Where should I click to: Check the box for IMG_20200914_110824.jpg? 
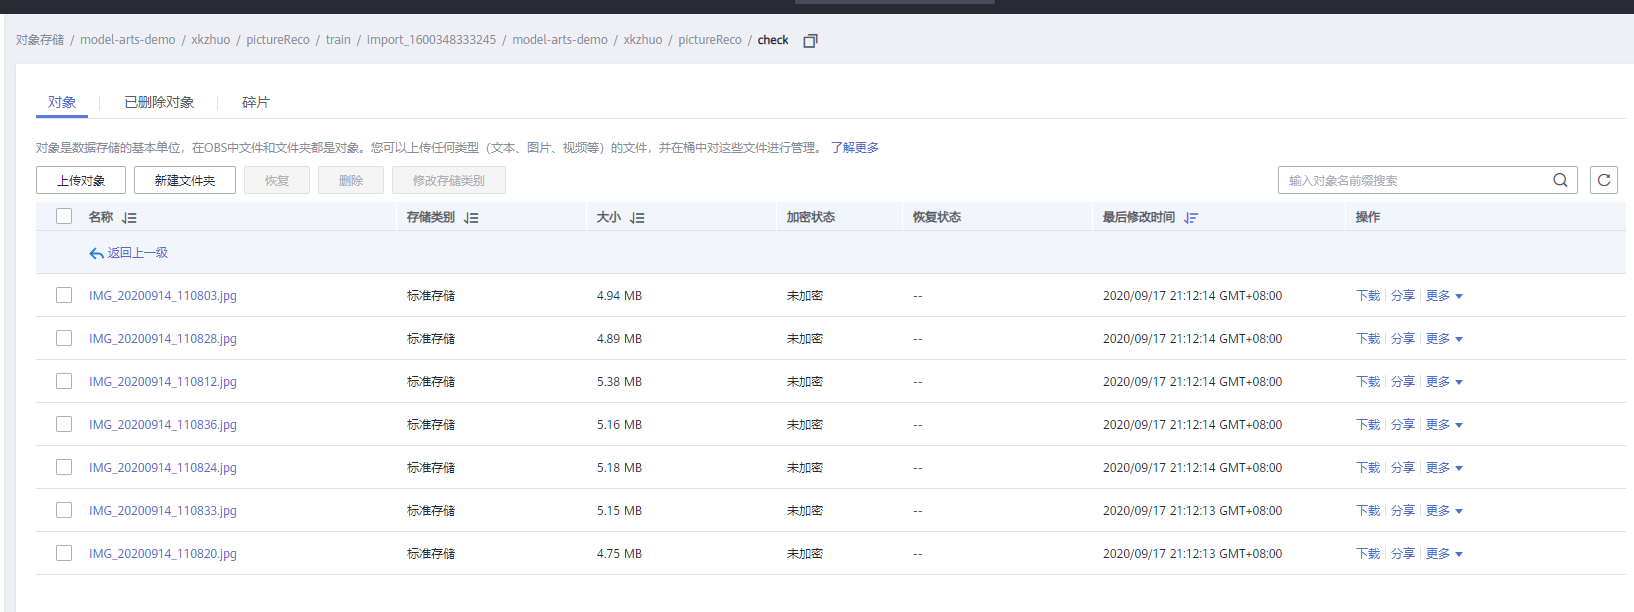click(64, 467)
